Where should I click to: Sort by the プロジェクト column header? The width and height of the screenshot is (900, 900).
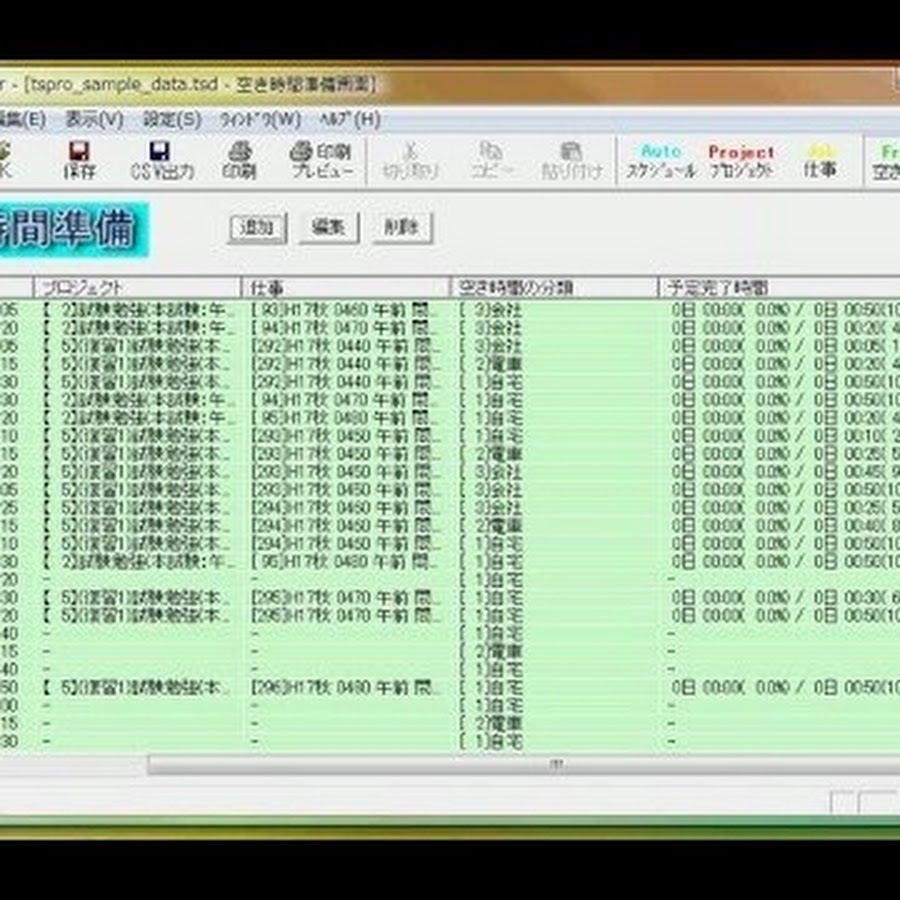(137, 288)
